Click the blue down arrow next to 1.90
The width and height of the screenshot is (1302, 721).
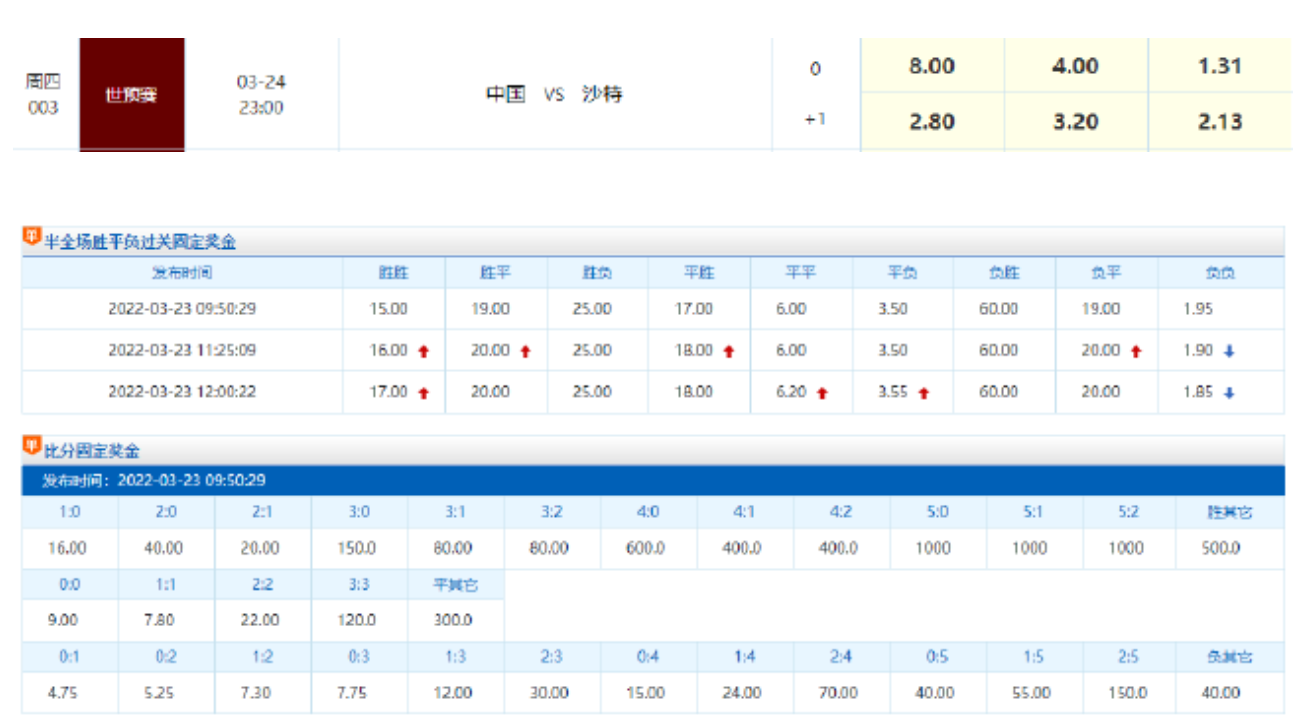tap(1229, 351)
